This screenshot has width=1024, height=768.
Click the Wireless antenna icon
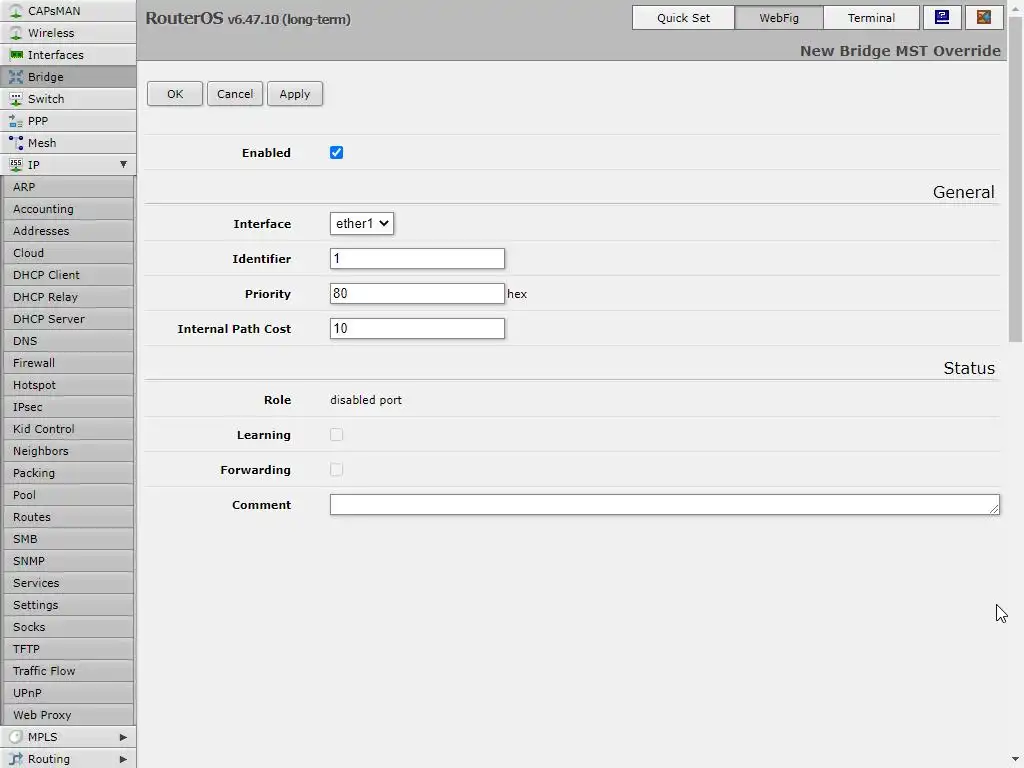[16, 33]
